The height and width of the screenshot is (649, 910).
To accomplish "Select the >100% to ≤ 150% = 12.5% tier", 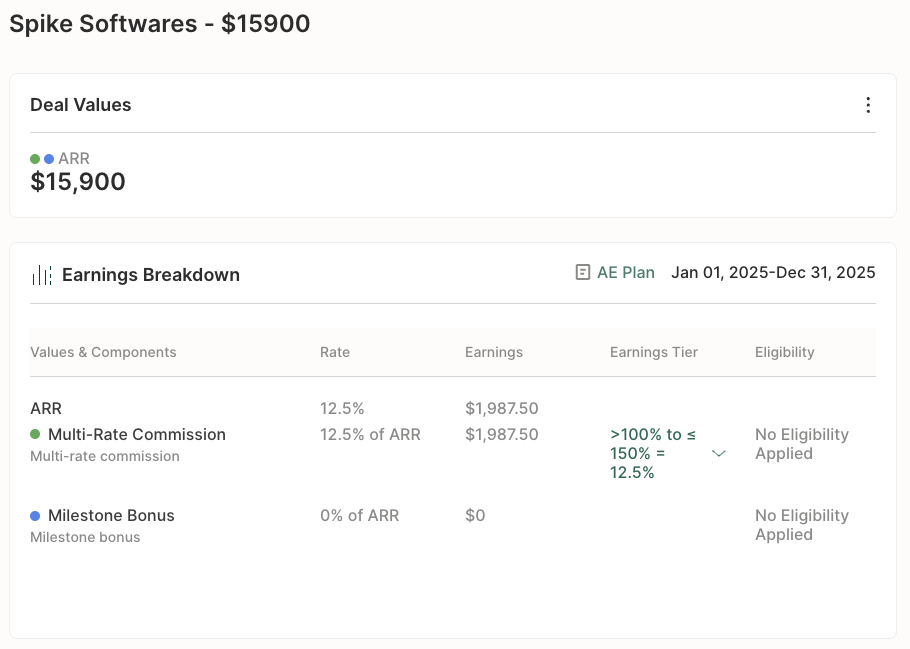I will [x=653, y=453].
